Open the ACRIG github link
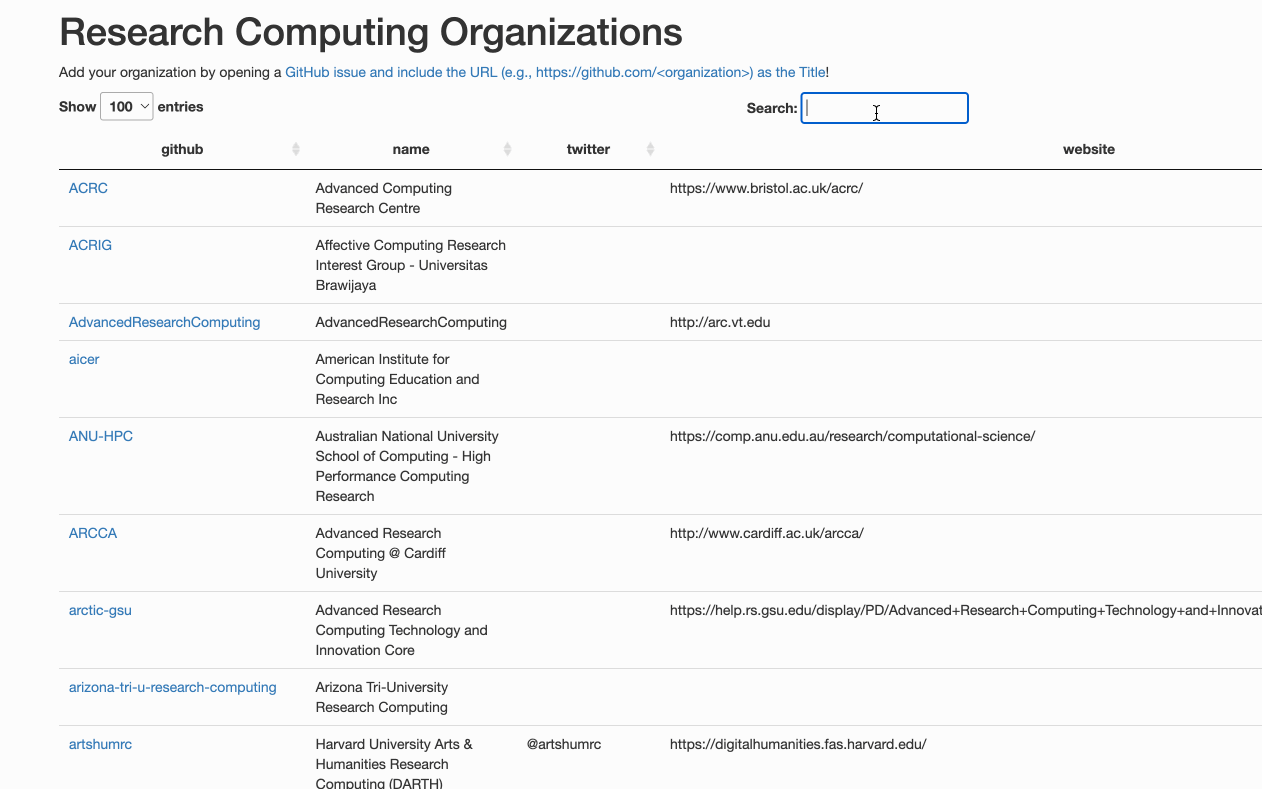This screenshot has height=789, width=1262. point(90,245)
